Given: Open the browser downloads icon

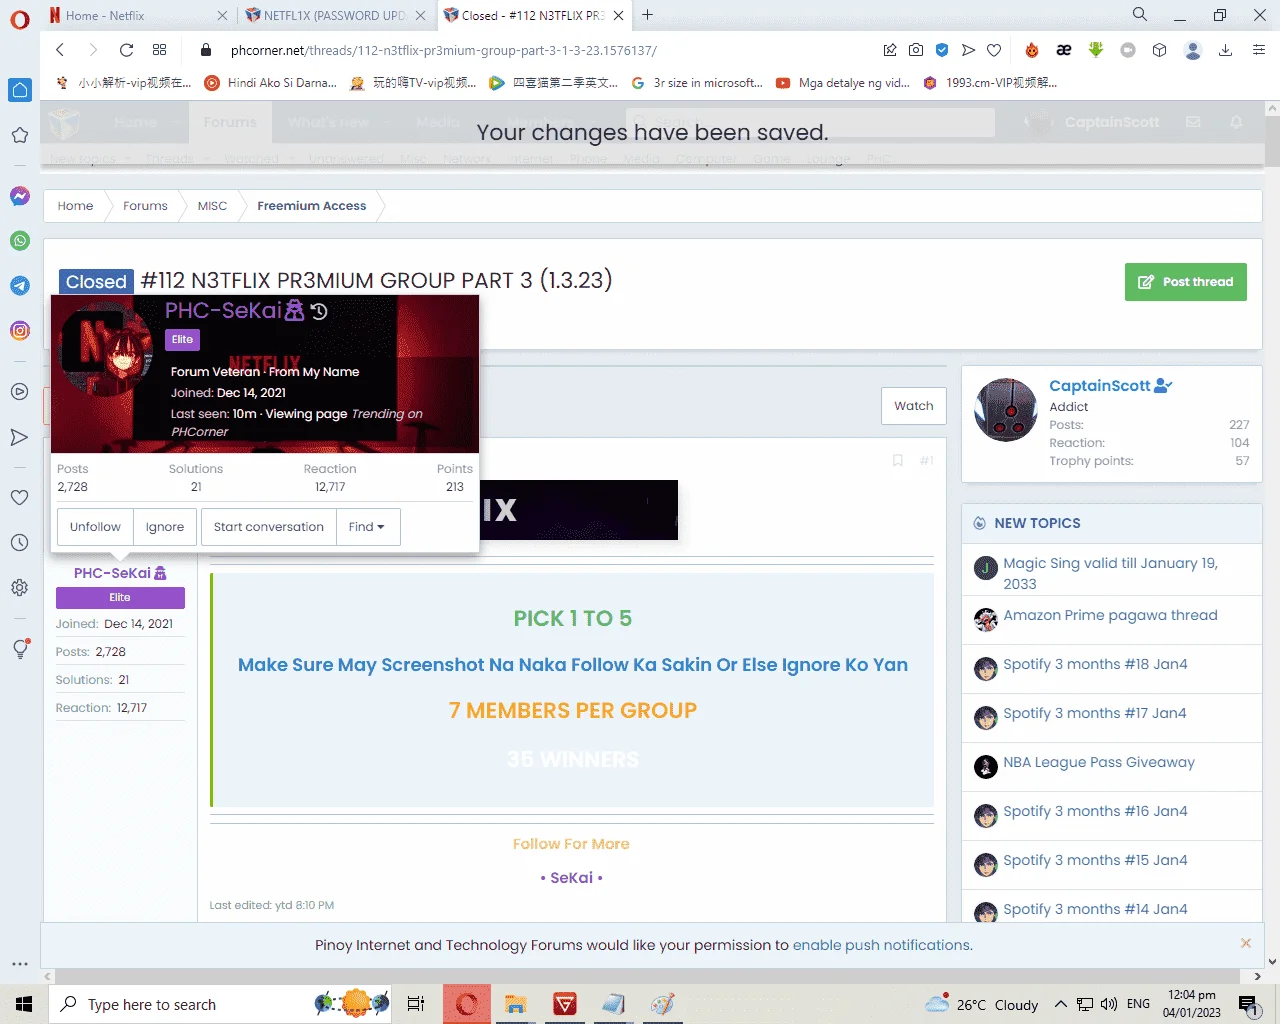Looking at the screenshot, I should click(1225, 50).
